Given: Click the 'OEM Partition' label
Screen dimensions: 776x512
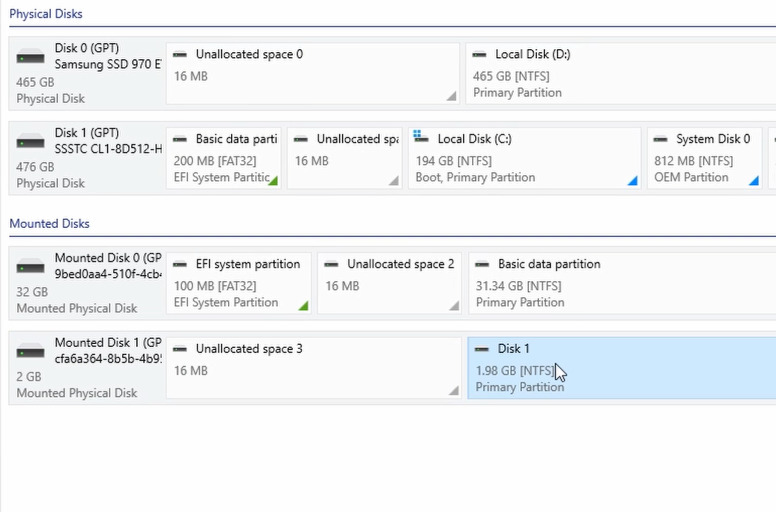Looking at the screenshot, I should click(691, 177).
